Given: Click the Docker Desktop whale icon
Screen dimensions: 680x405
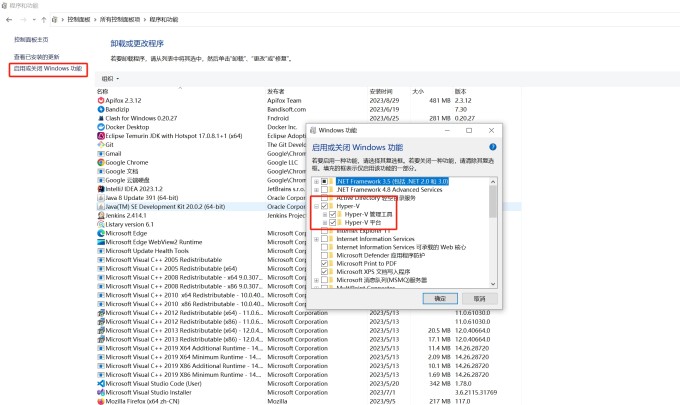Looking at the screenshot, I should coord(101,127).
